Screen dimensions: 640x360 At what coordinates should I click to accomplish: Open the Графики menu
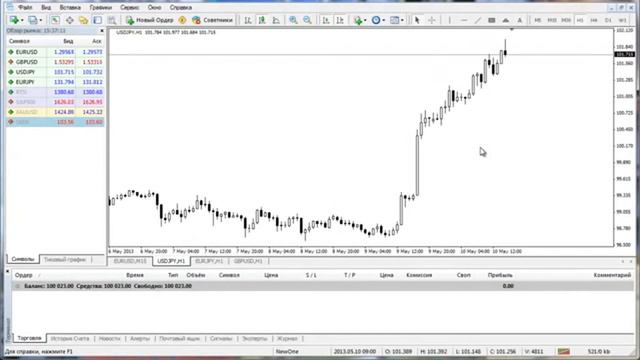(101, 7)
